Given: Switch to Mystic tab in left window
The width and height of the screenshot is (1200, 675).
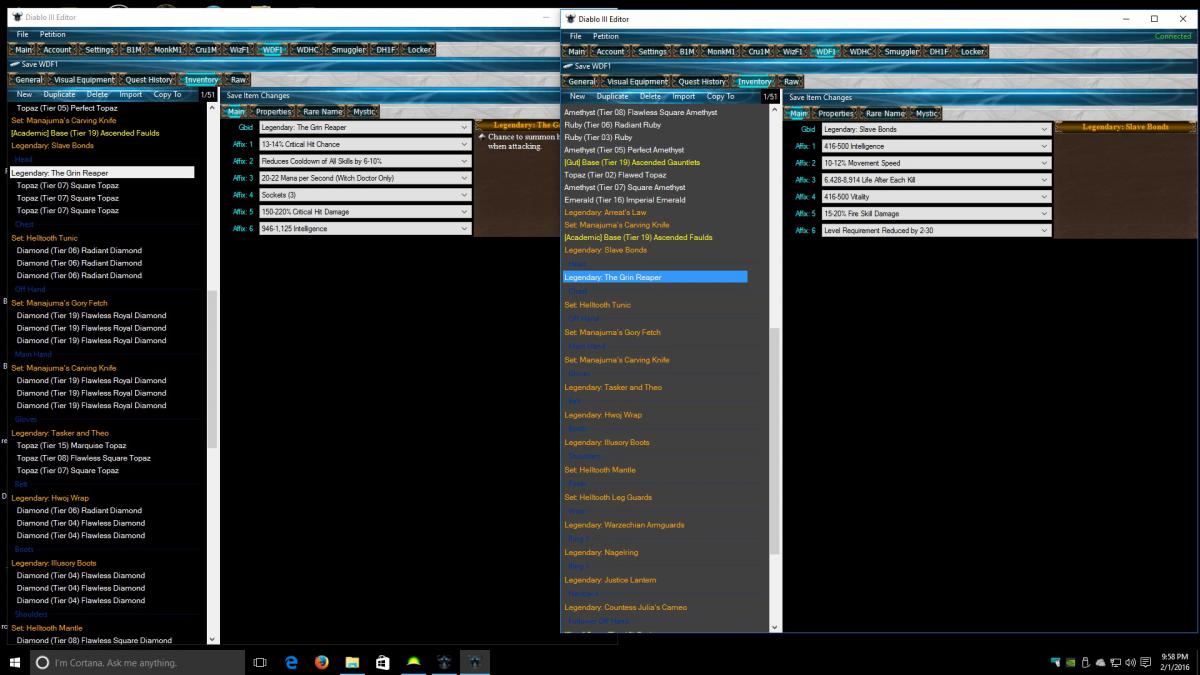Looking at the screenshot, I should 364,112.
